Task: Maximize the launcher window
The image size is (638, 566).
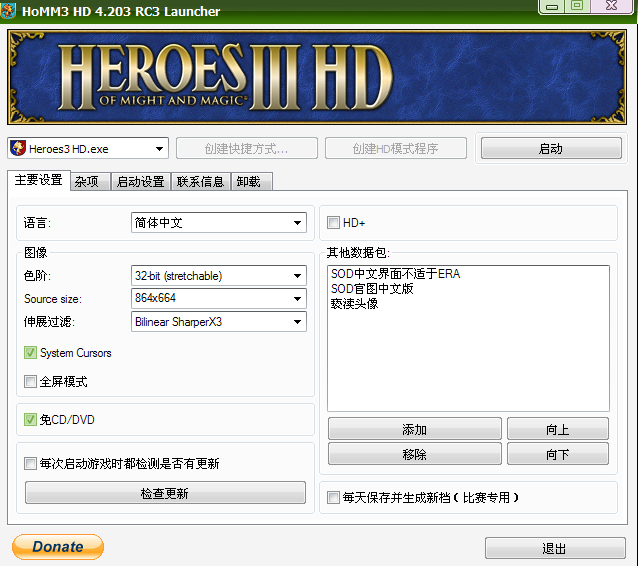Action: click(x=577, y=6)
